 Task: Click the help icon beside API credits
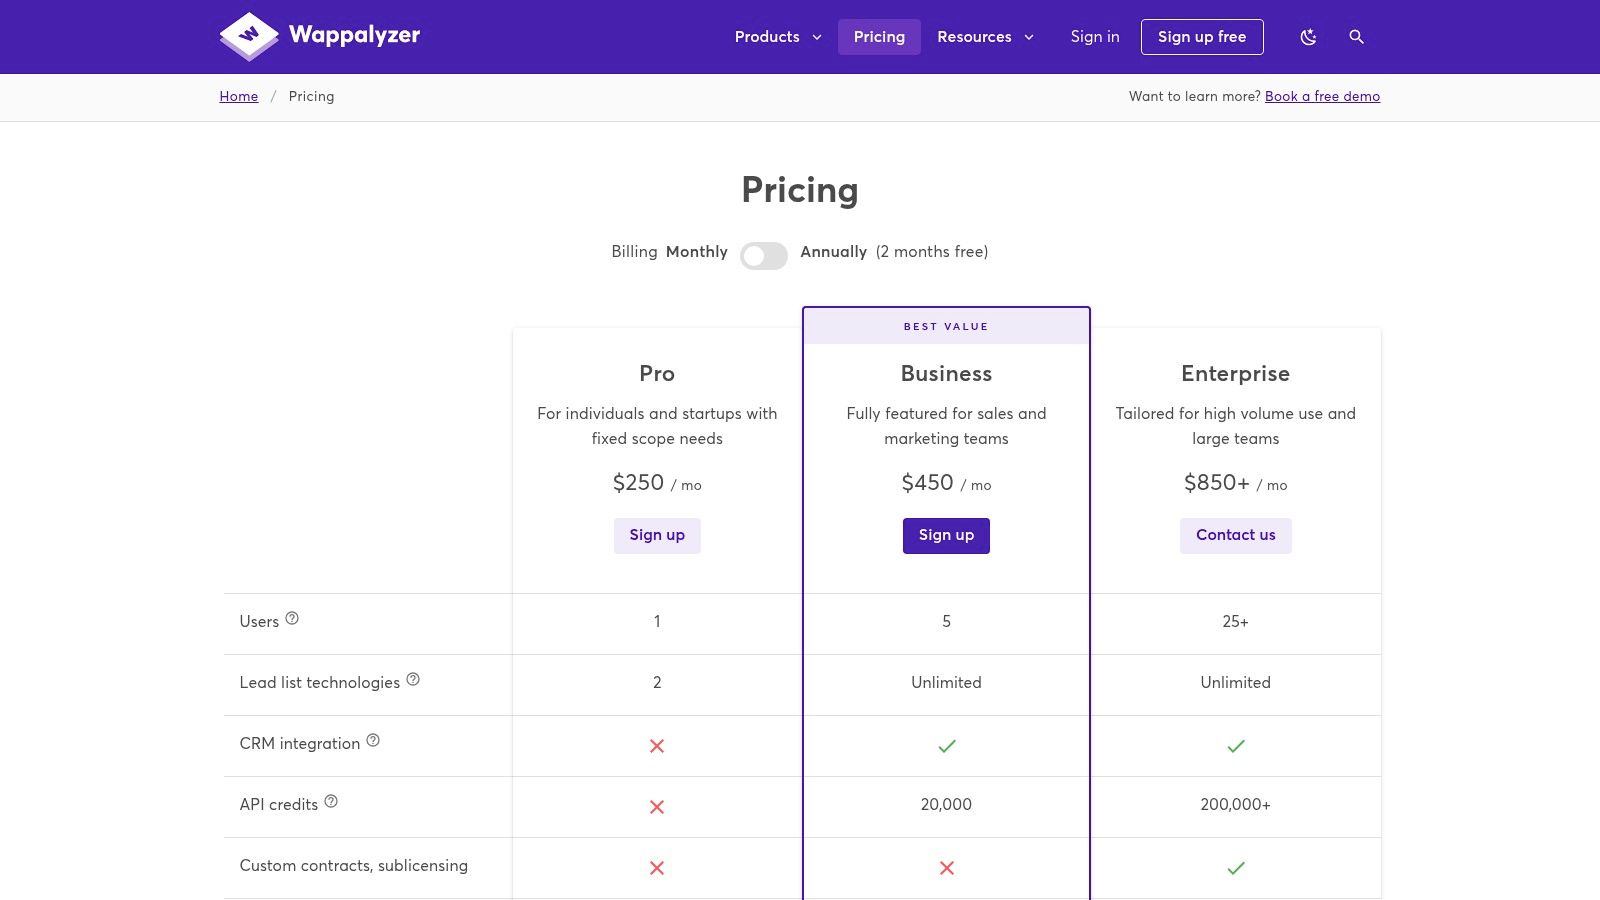point(331,800)
